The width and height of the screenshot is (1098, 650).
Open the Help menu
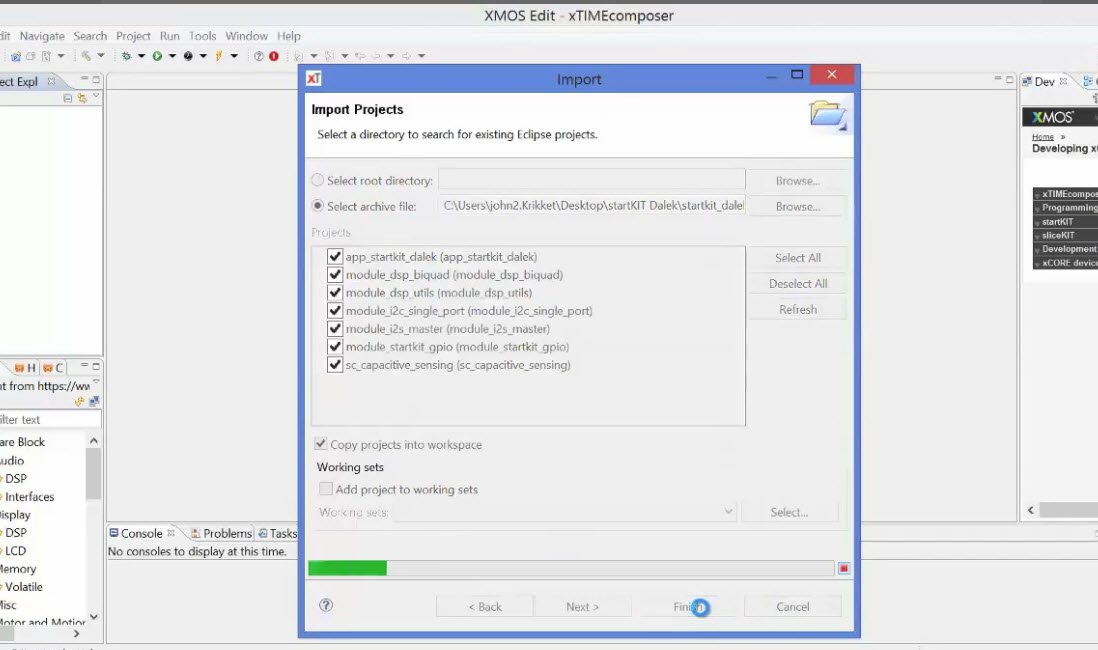[289, 36]
